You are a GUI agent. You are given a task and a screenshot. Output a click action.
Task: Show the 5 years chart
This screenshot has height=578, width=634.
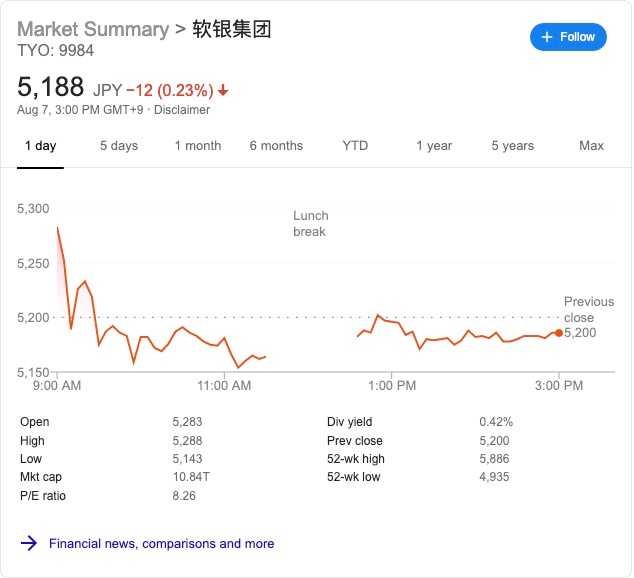(512, 146)
